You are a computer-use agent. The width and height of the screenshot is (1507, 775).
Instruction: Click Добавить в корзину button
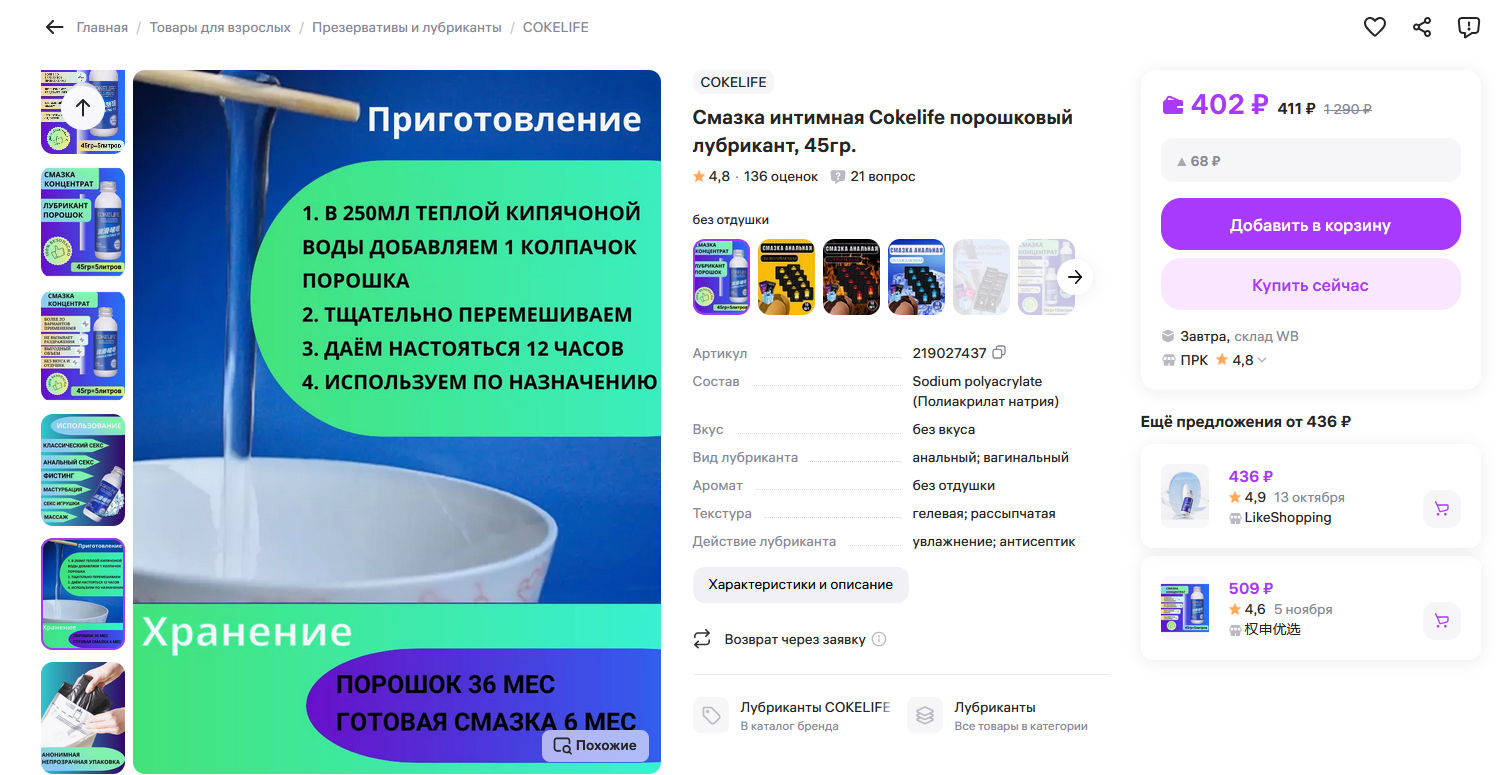(1310, 225)
